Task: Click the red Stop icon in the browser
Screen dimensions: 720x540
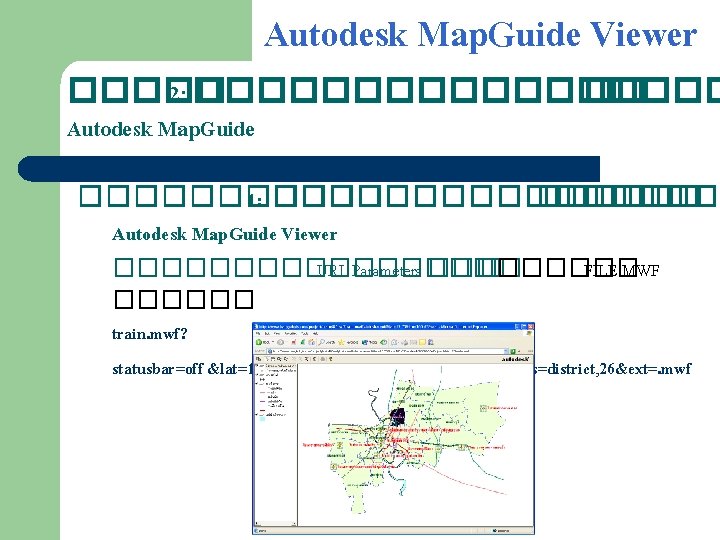Action: (x=294, y=342)
